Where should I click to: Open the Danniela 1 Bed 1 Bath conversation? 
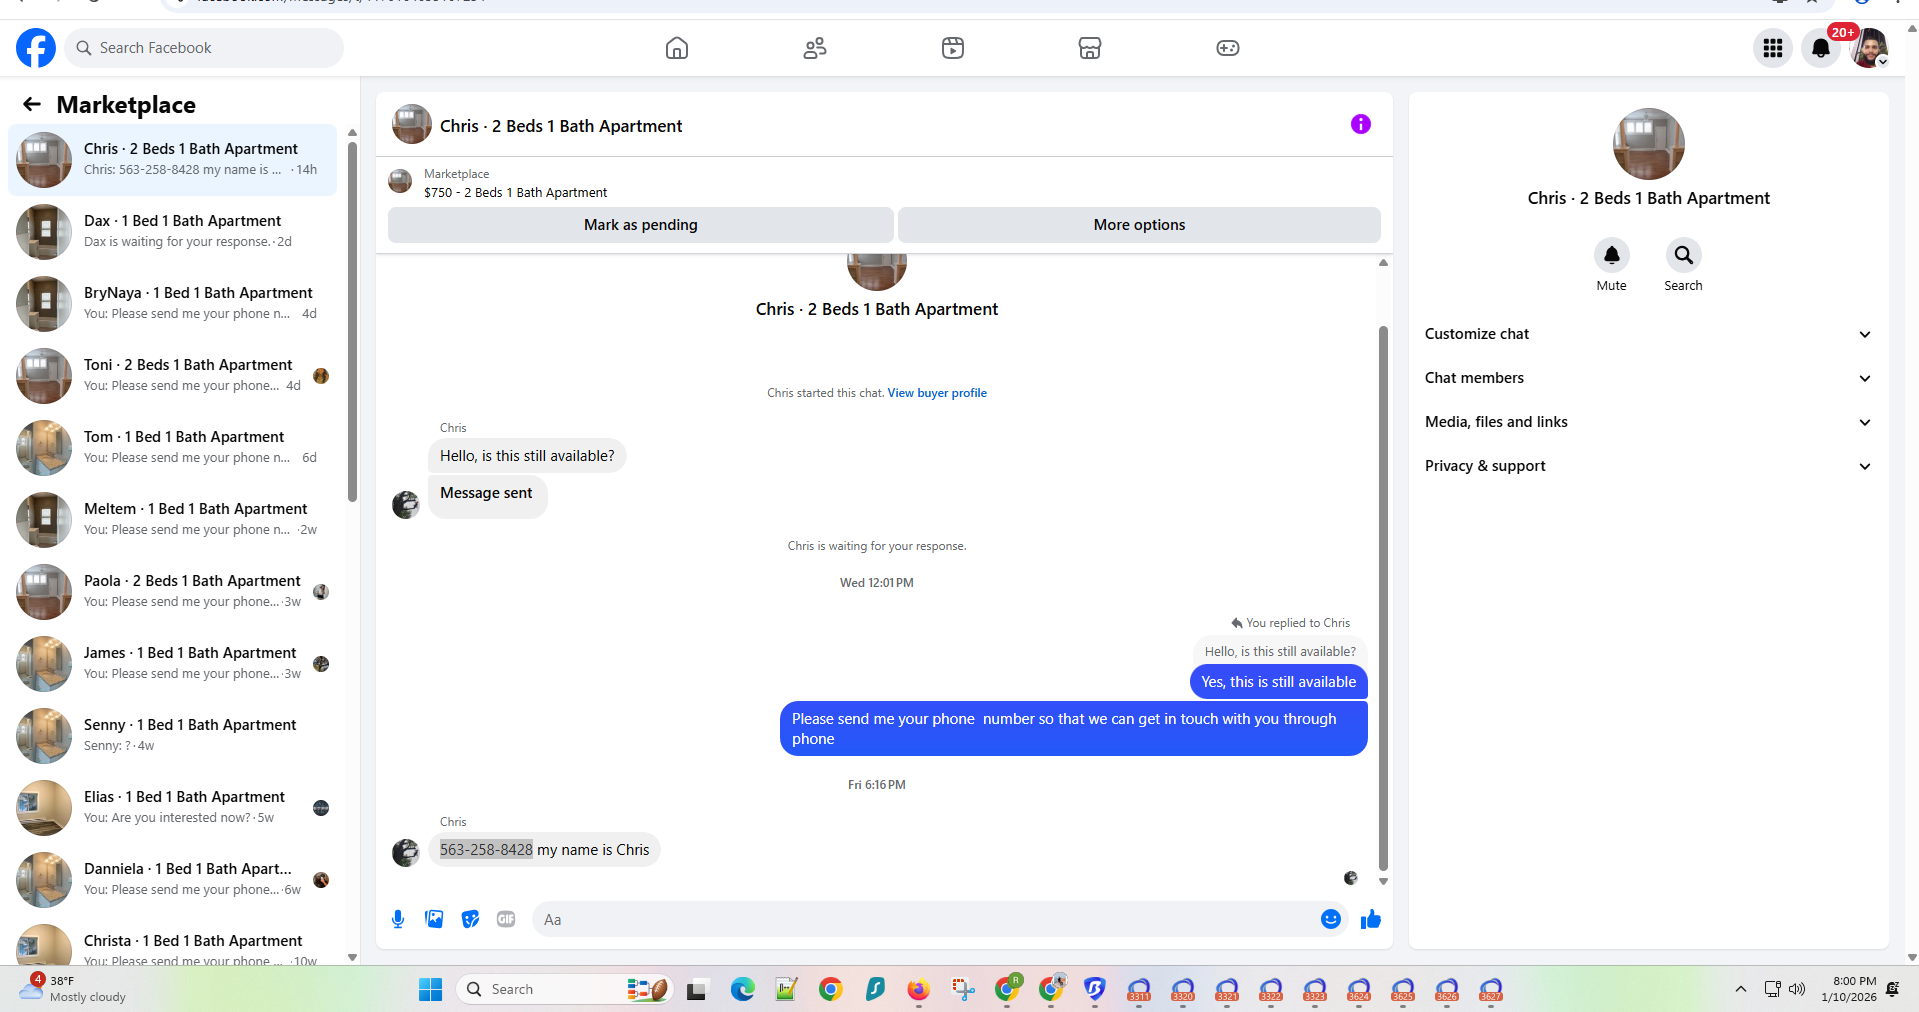click(172, 879)
